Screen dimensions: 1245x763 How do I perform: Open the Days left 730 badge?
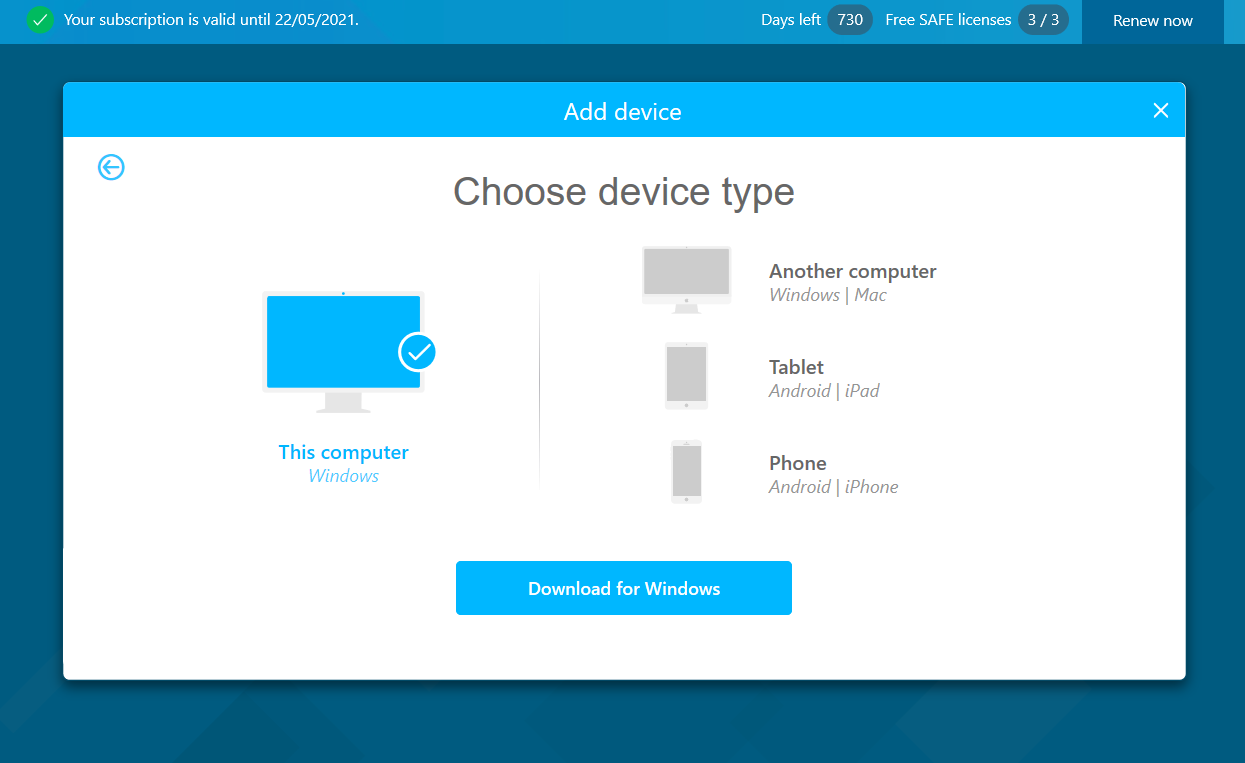click(849, 19)
